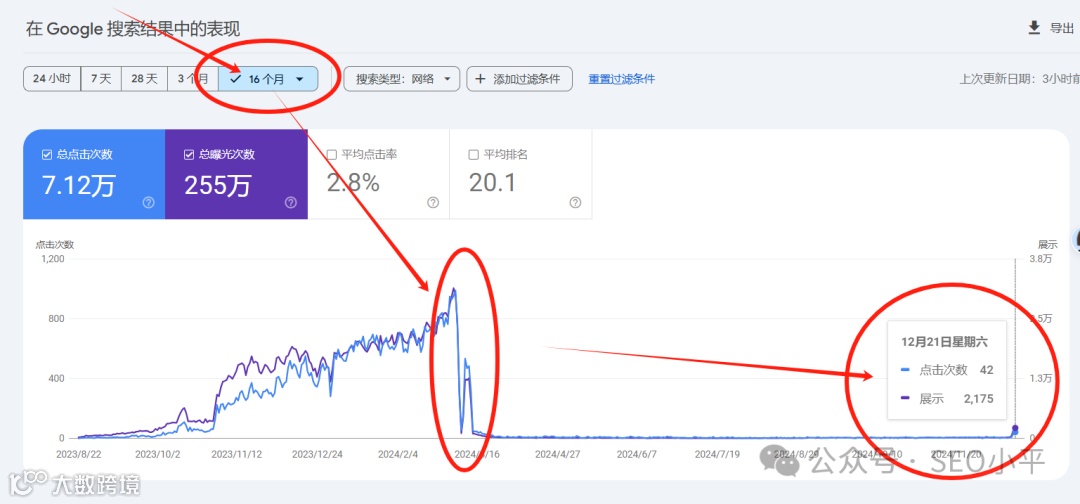Click the 20.1 average position value
Image resolution: width=1080 pixels, height=504 pixels.
pos(492,183)
